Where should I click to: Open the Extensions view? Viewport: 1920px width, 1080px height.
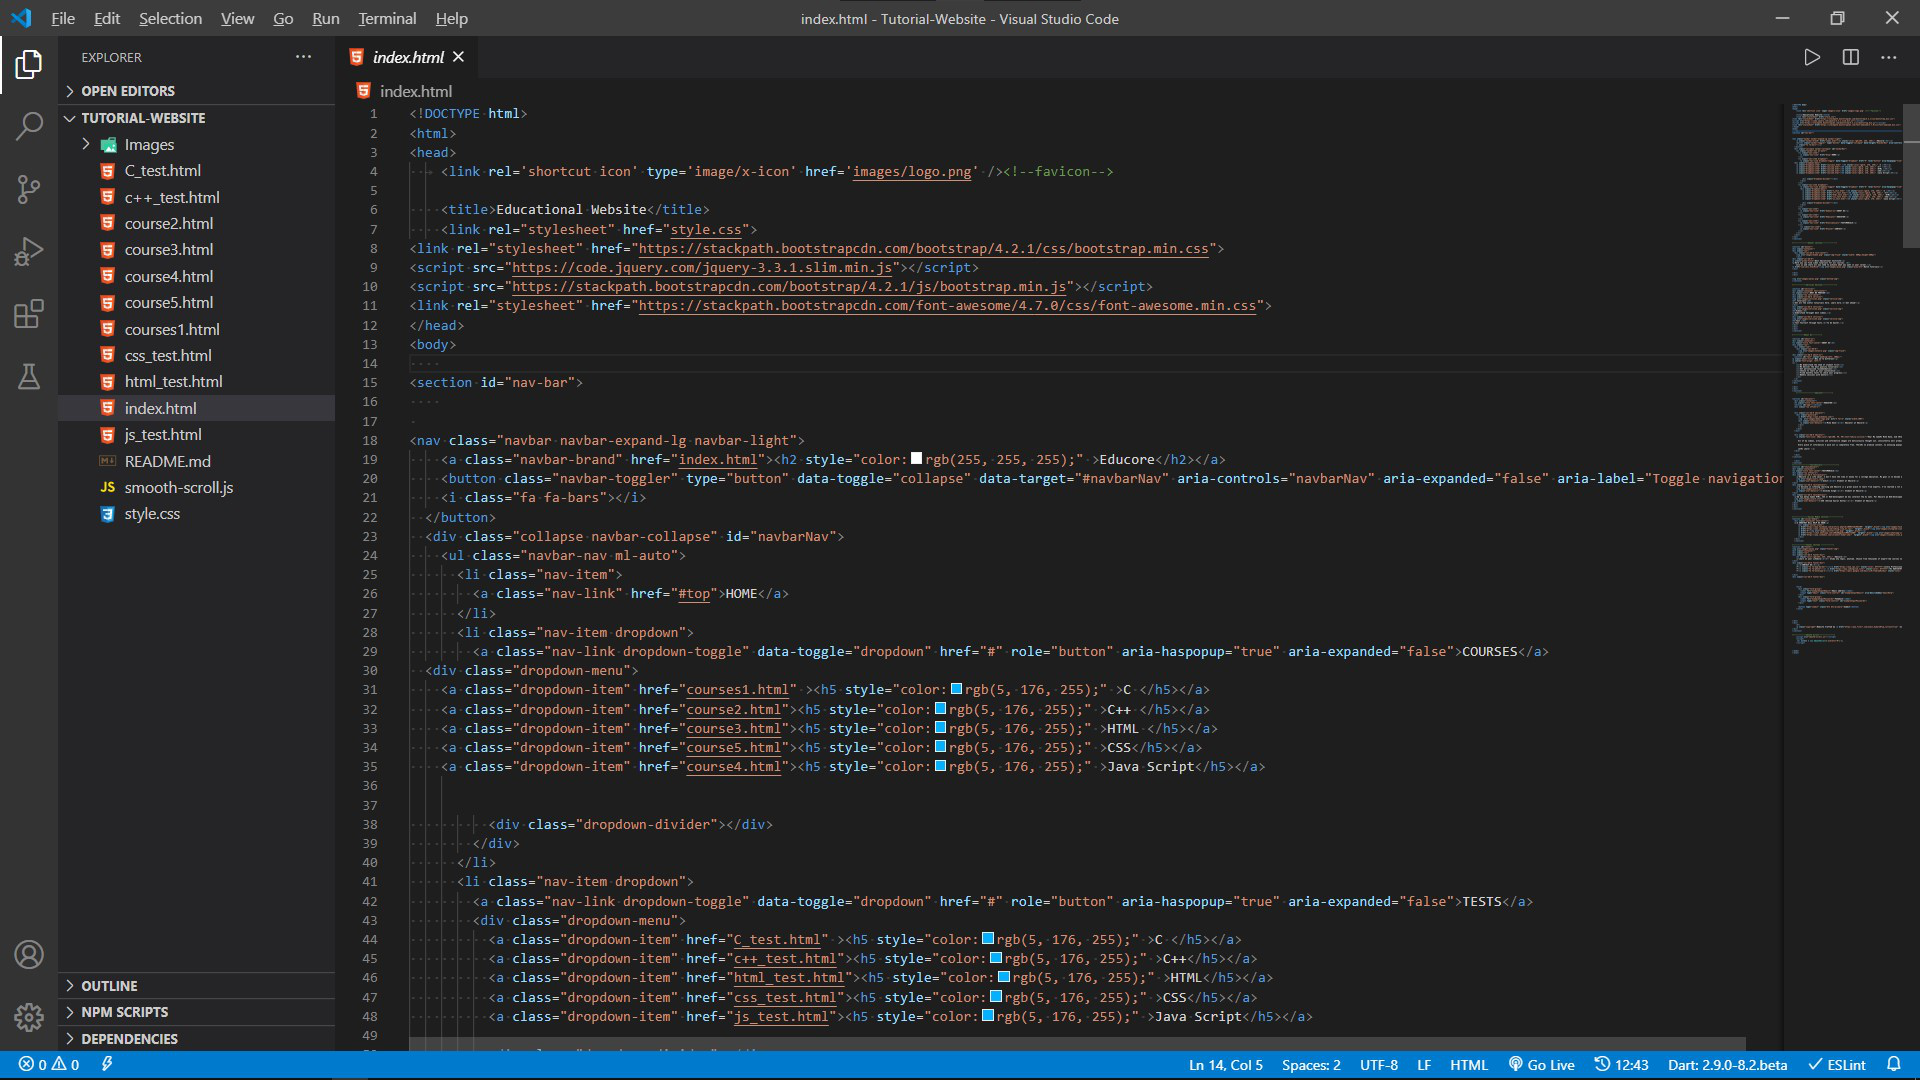pyautogui.click(x=29, y=314)
